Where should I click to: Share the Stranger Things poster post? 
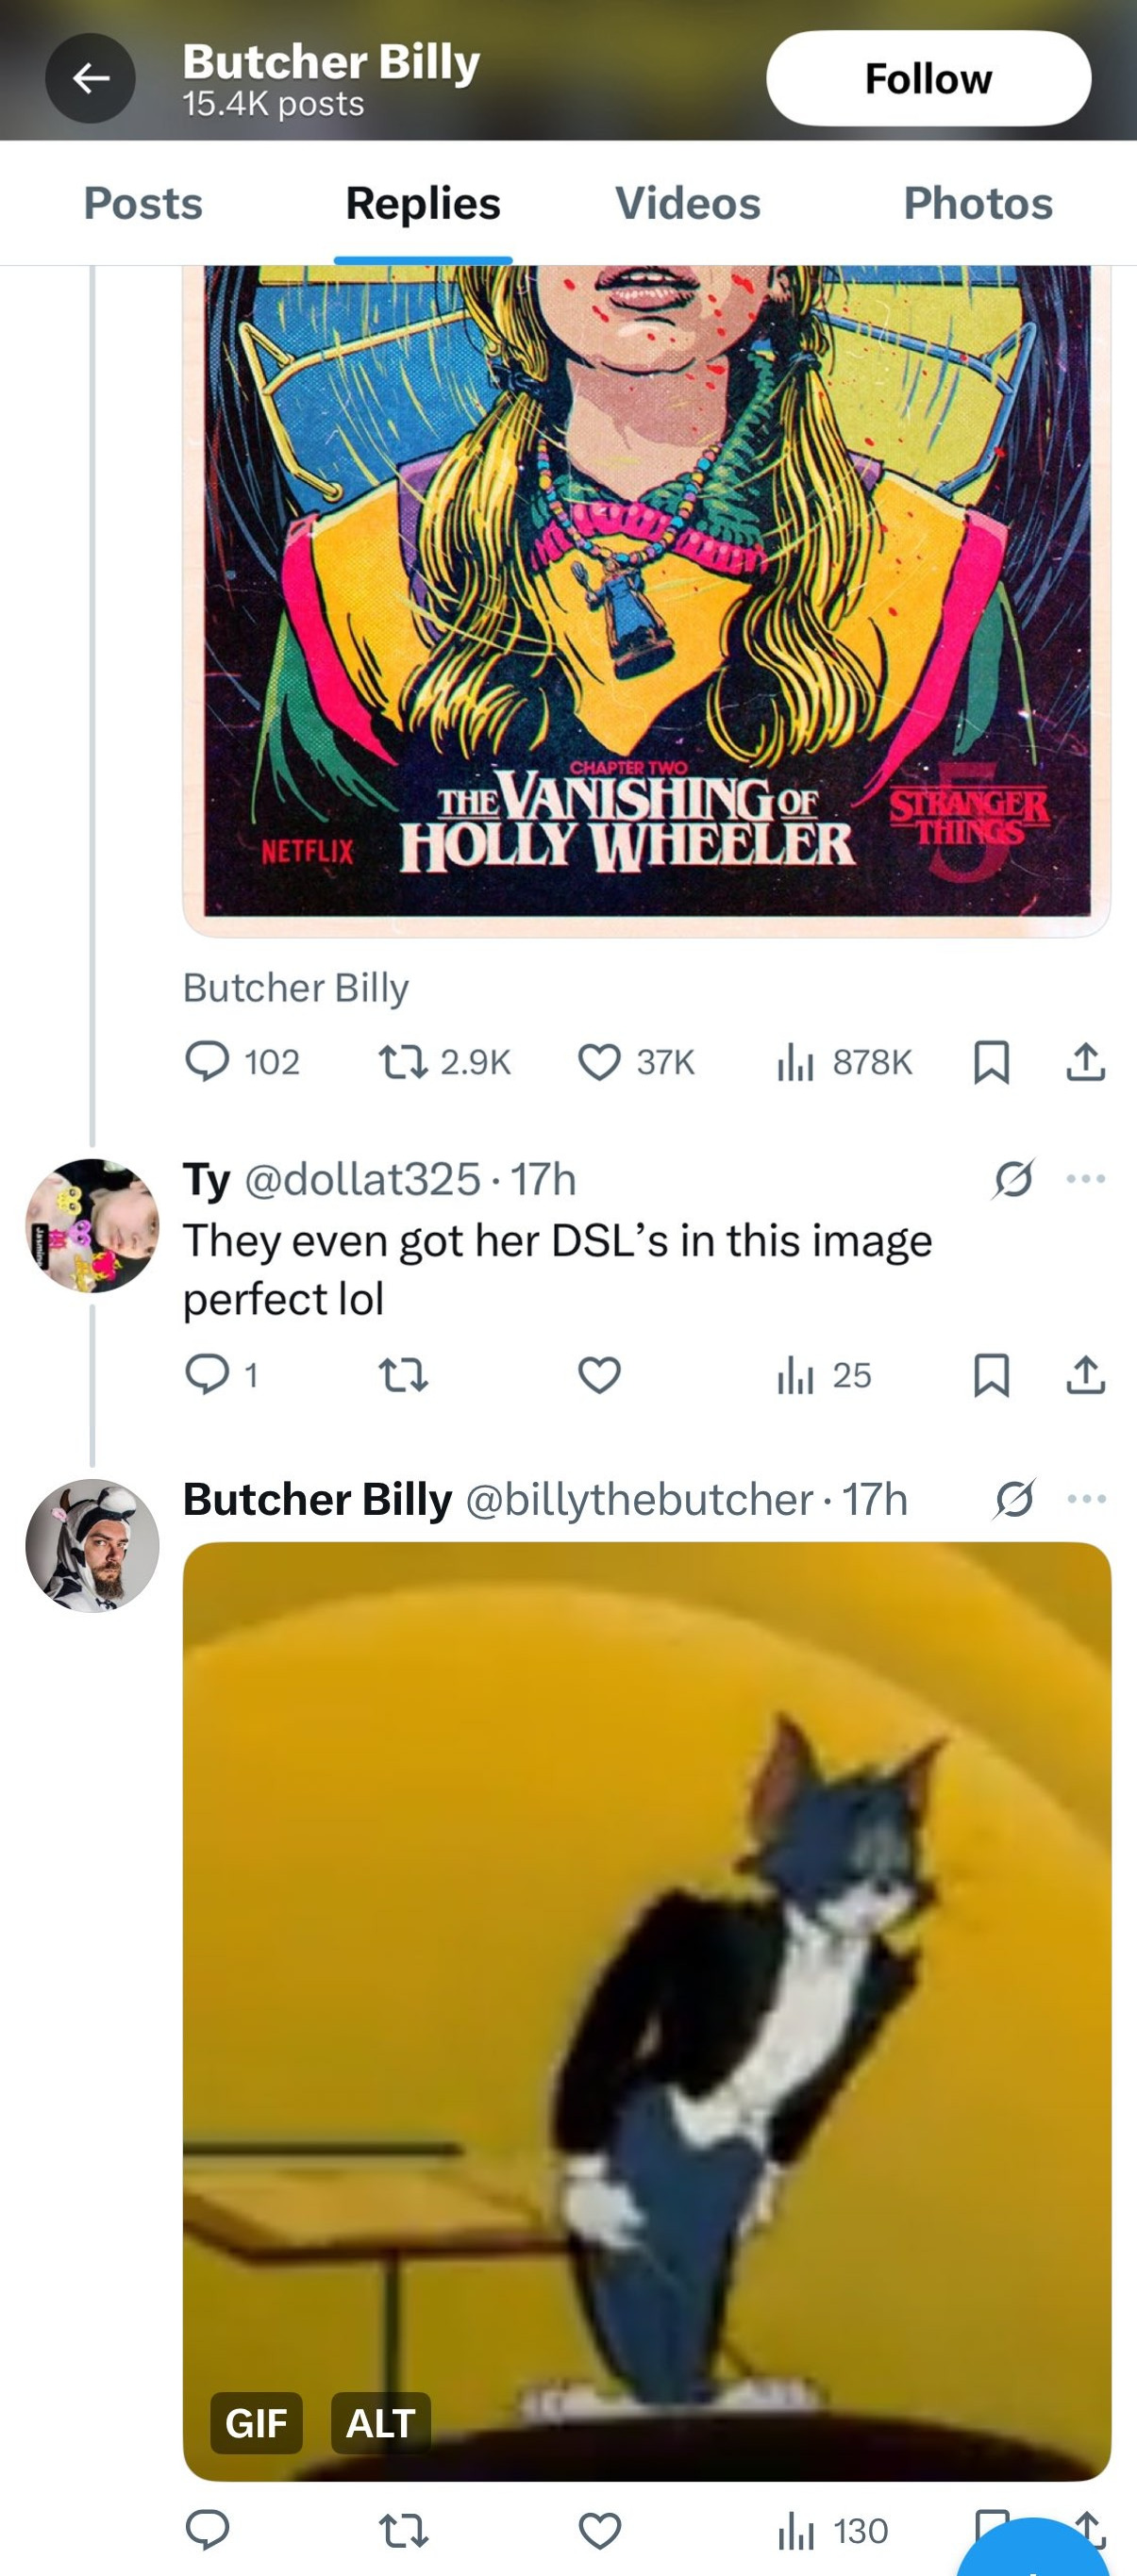click(x=1085, y=1062)
